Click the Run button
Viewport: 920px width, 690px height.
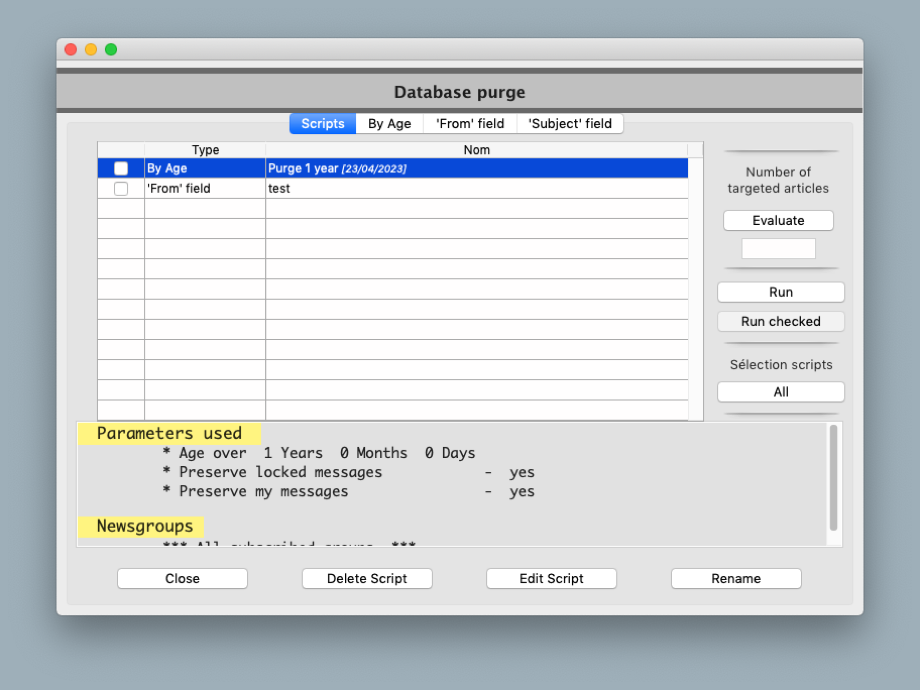tap(780, 292)
